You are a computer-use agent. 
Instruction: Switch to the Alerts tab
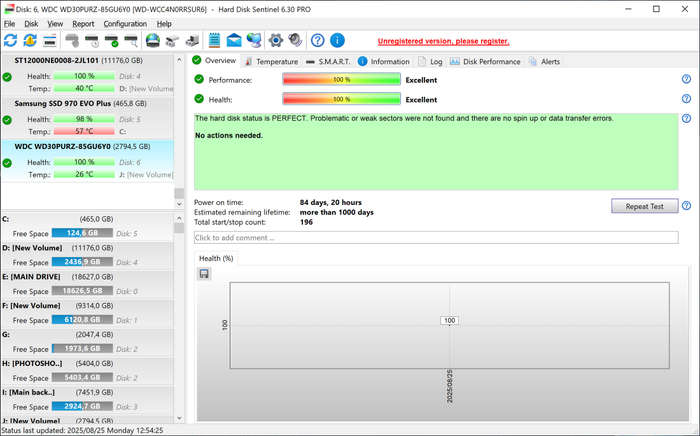click(x=544, y=62)
